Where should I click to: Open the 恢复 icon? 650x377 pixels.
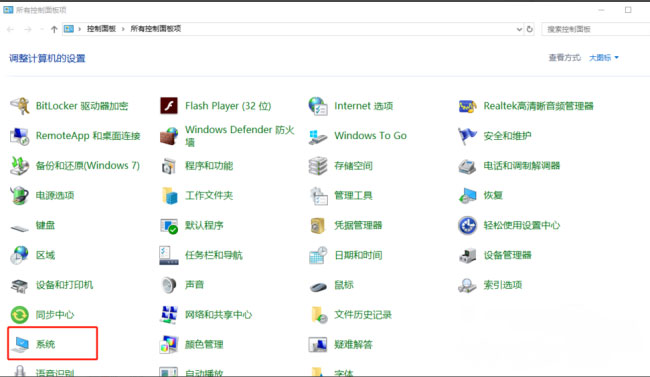tap(467, 196)
